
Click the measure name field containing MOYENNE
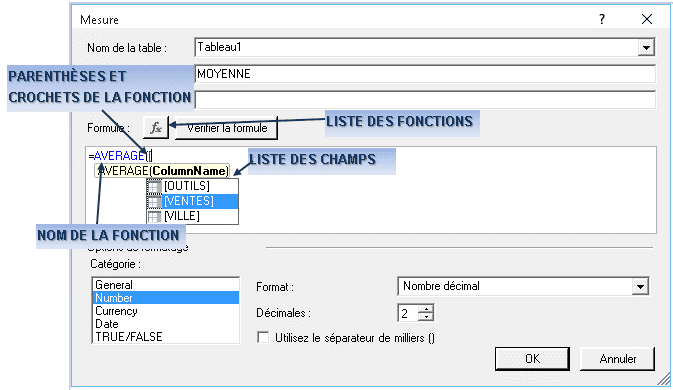[x=425, y=74]
